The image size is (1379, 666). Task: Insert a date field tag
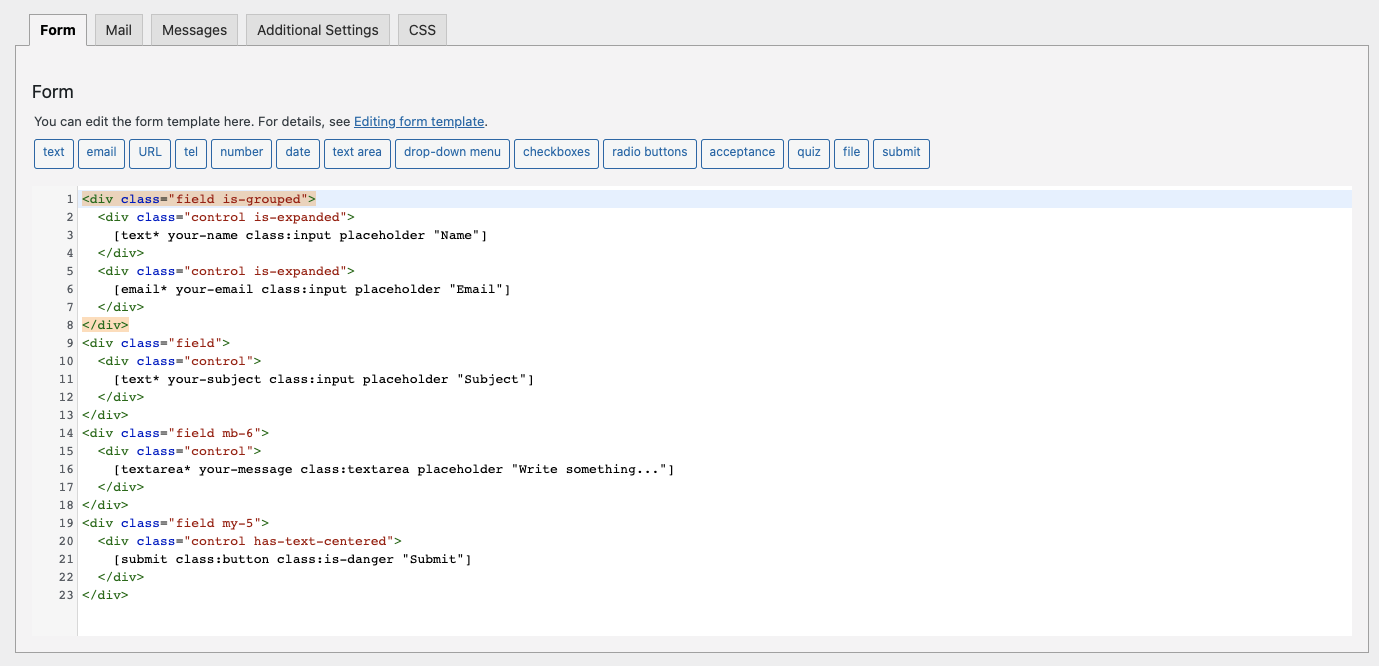[298, 153]
